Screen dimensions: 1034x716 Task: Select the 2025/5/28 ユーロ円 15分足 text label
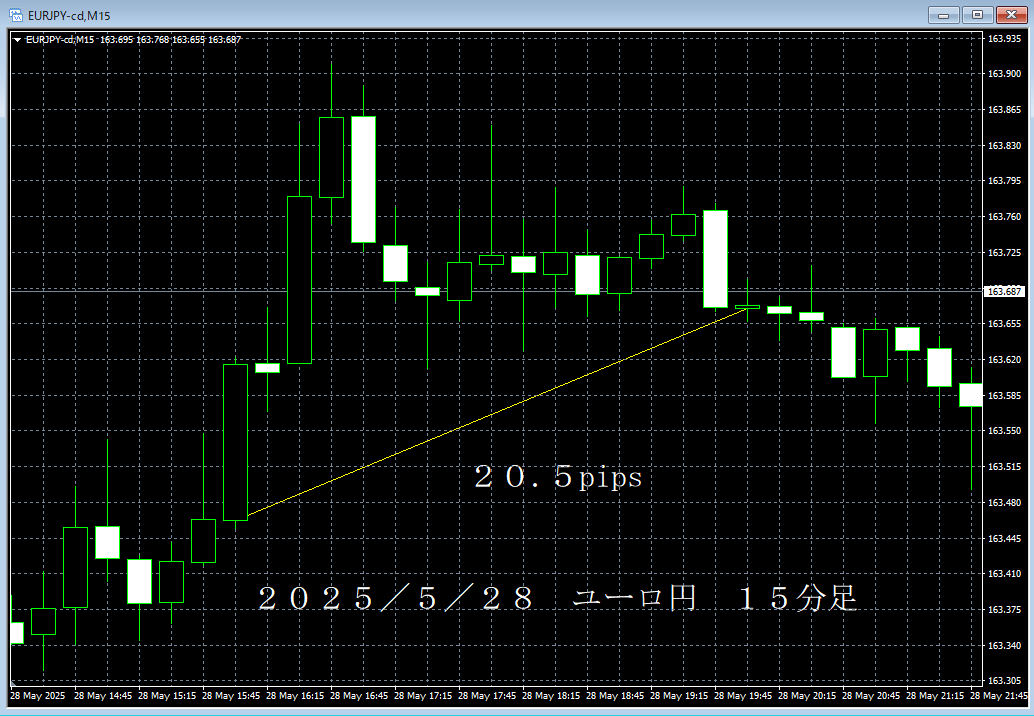[x=557, y=599]
